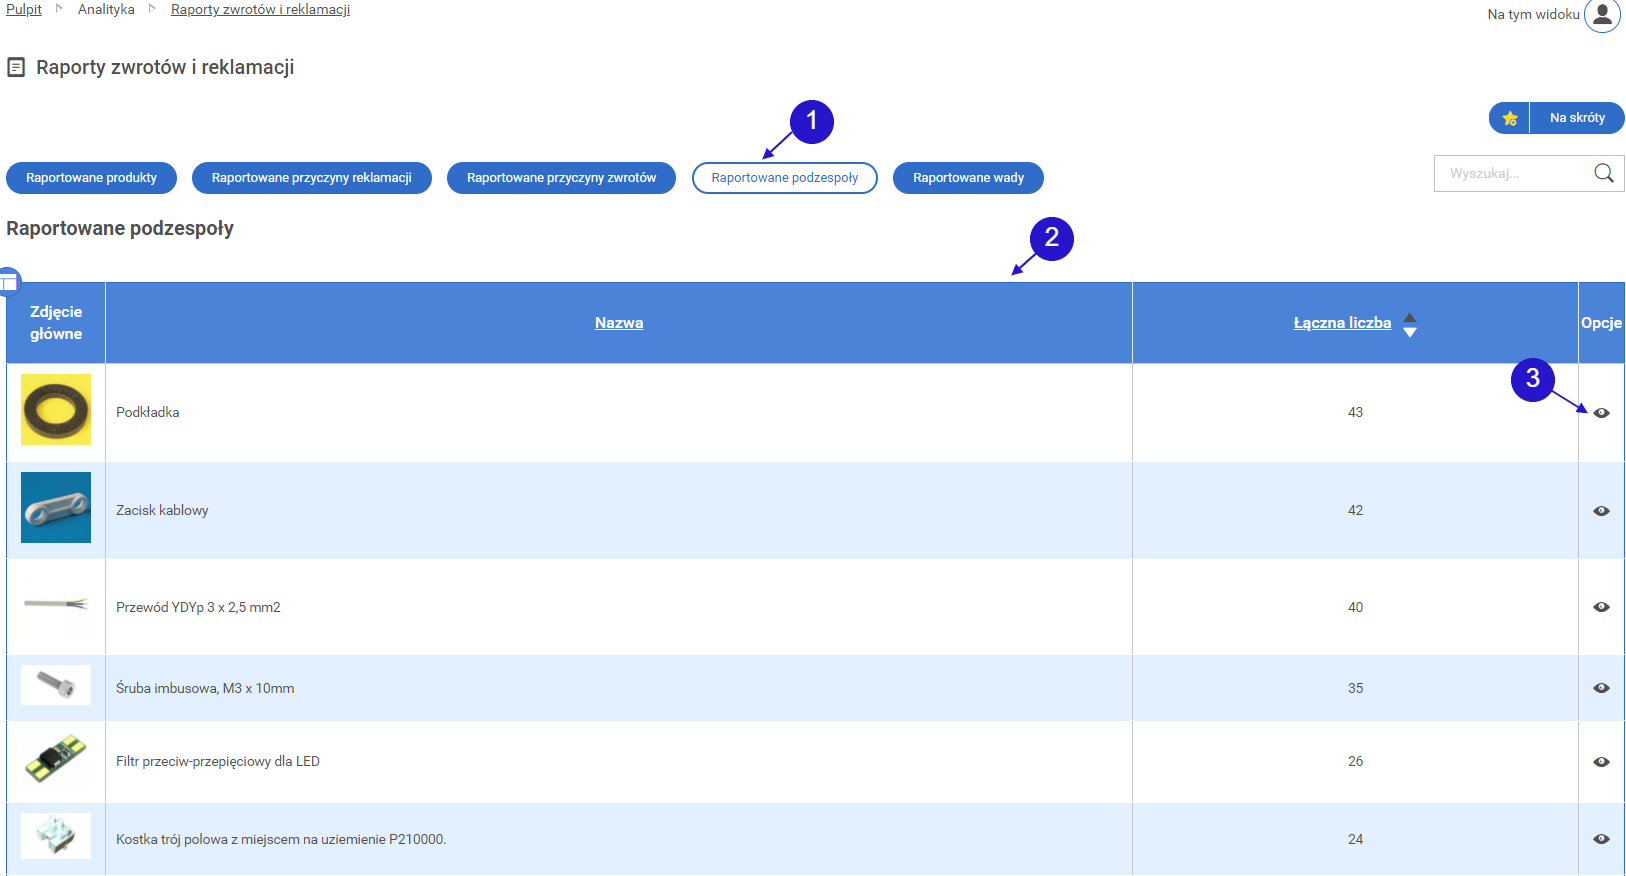Switch to Raportowane produkty tab
Viewport: 1626px width, 876px height.
[x=92, y=178]
